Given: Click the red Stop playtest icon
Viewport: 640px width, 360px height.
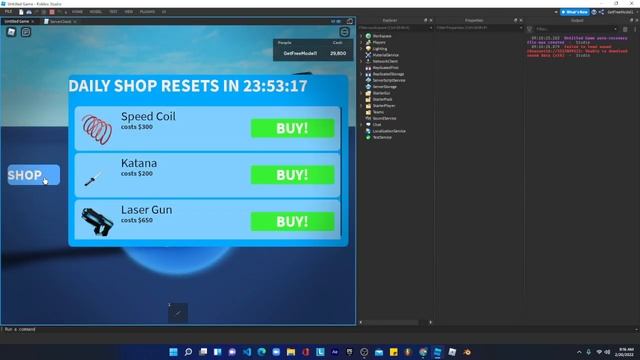Looking at the screenshot, I should point(52,12).
